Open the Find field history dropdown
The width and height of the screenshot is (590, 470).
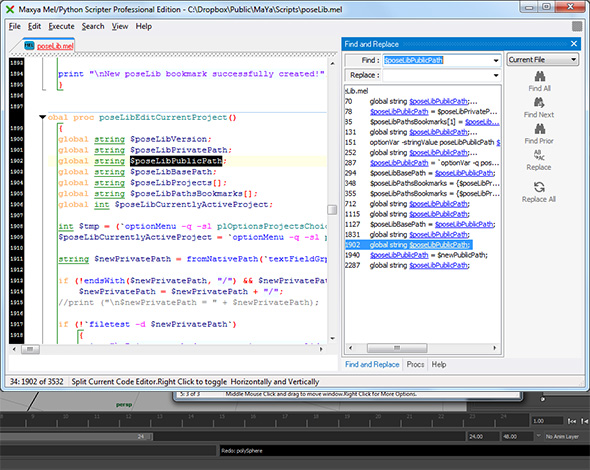point(496,60)
